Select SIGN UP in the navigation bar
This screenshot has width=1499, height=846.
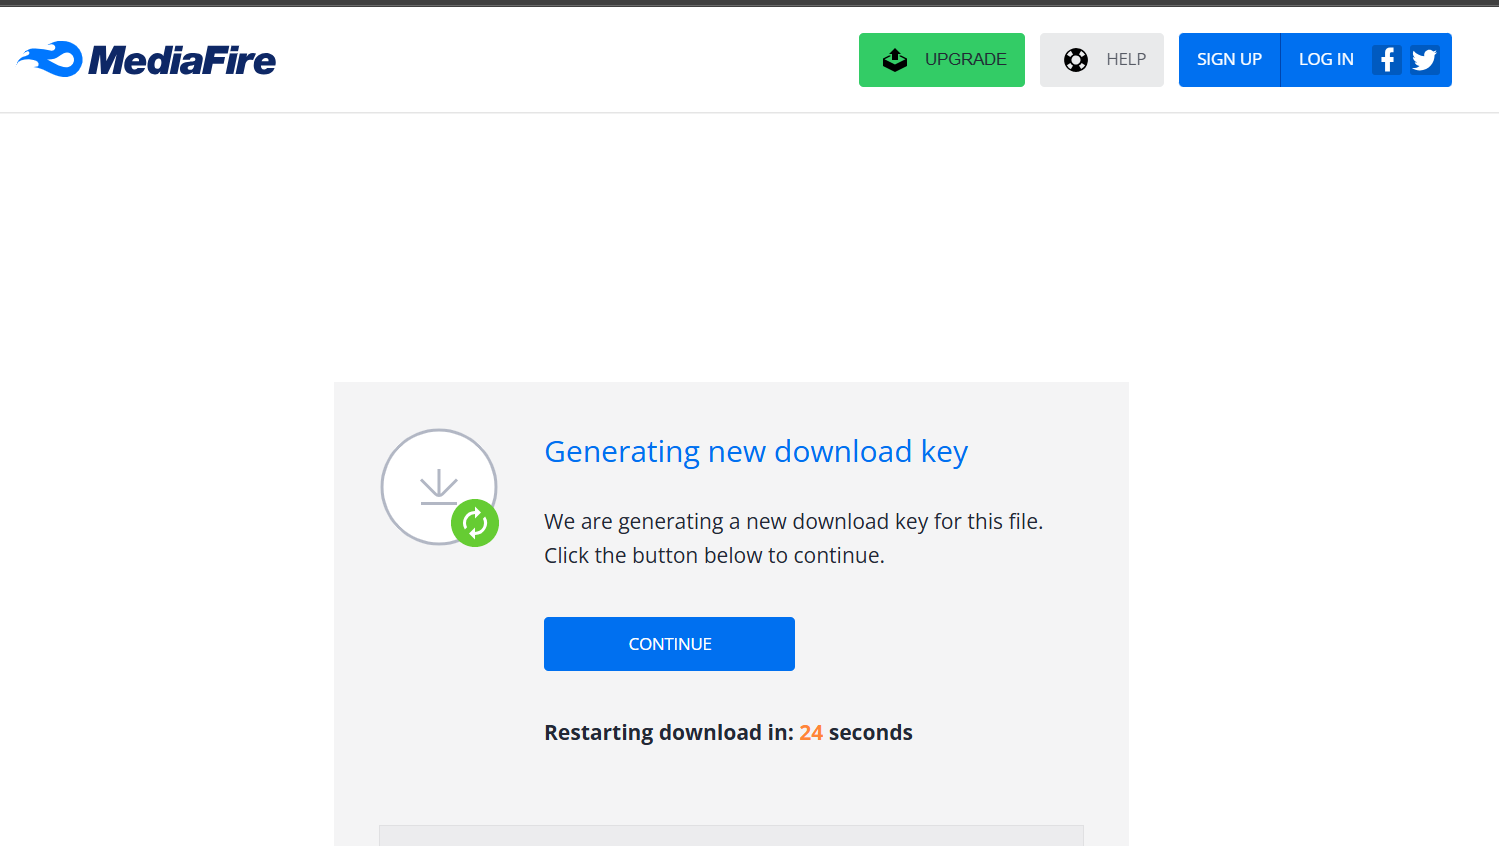point(1229,59)
